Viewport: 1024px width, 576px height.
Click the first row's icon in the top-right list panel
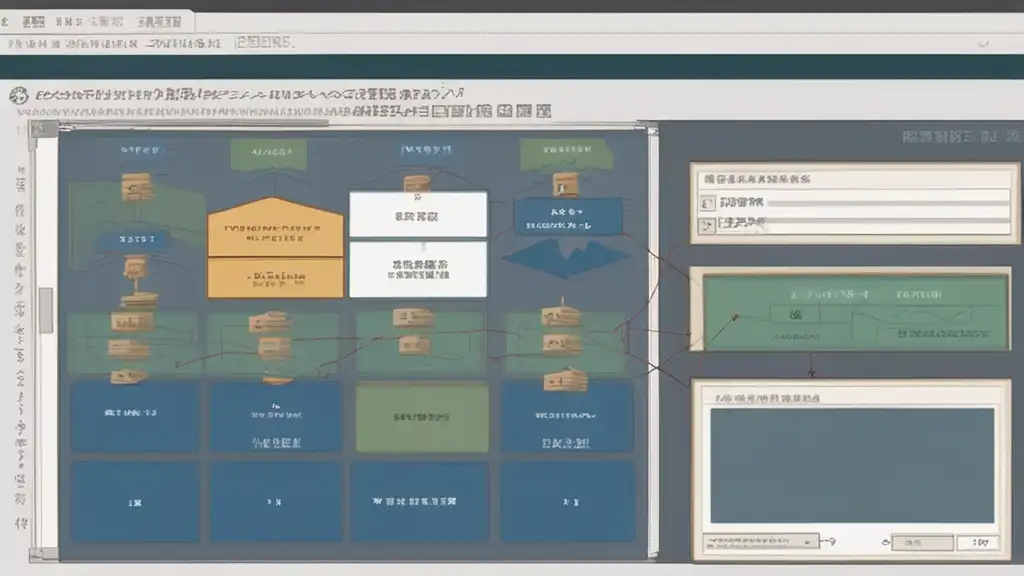tap(707, 203)
